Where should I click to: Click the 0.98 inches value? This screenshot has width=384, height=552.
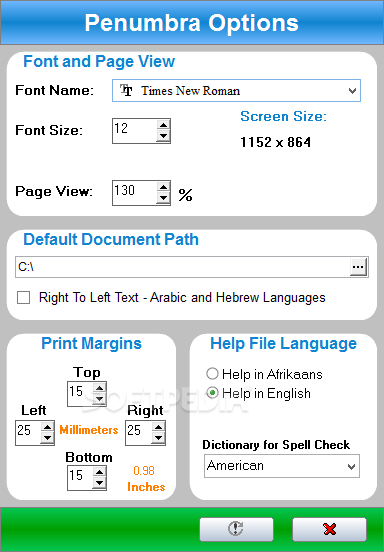point(144,471)
